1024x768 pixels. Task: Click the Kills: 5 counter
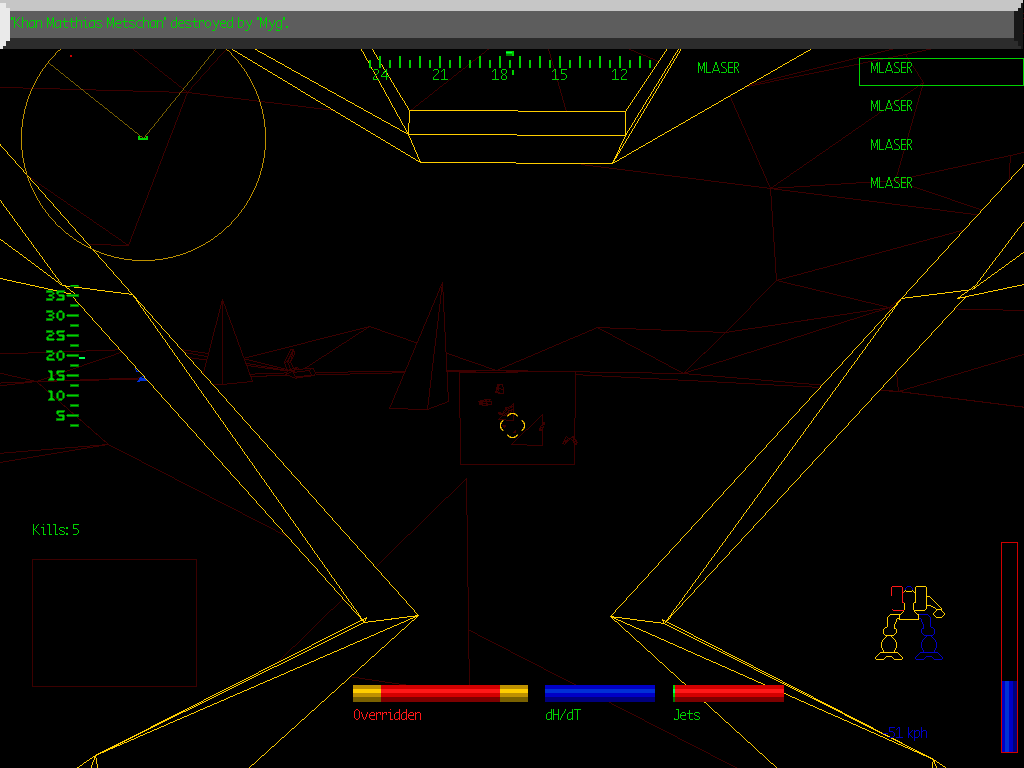pos(56,530)
